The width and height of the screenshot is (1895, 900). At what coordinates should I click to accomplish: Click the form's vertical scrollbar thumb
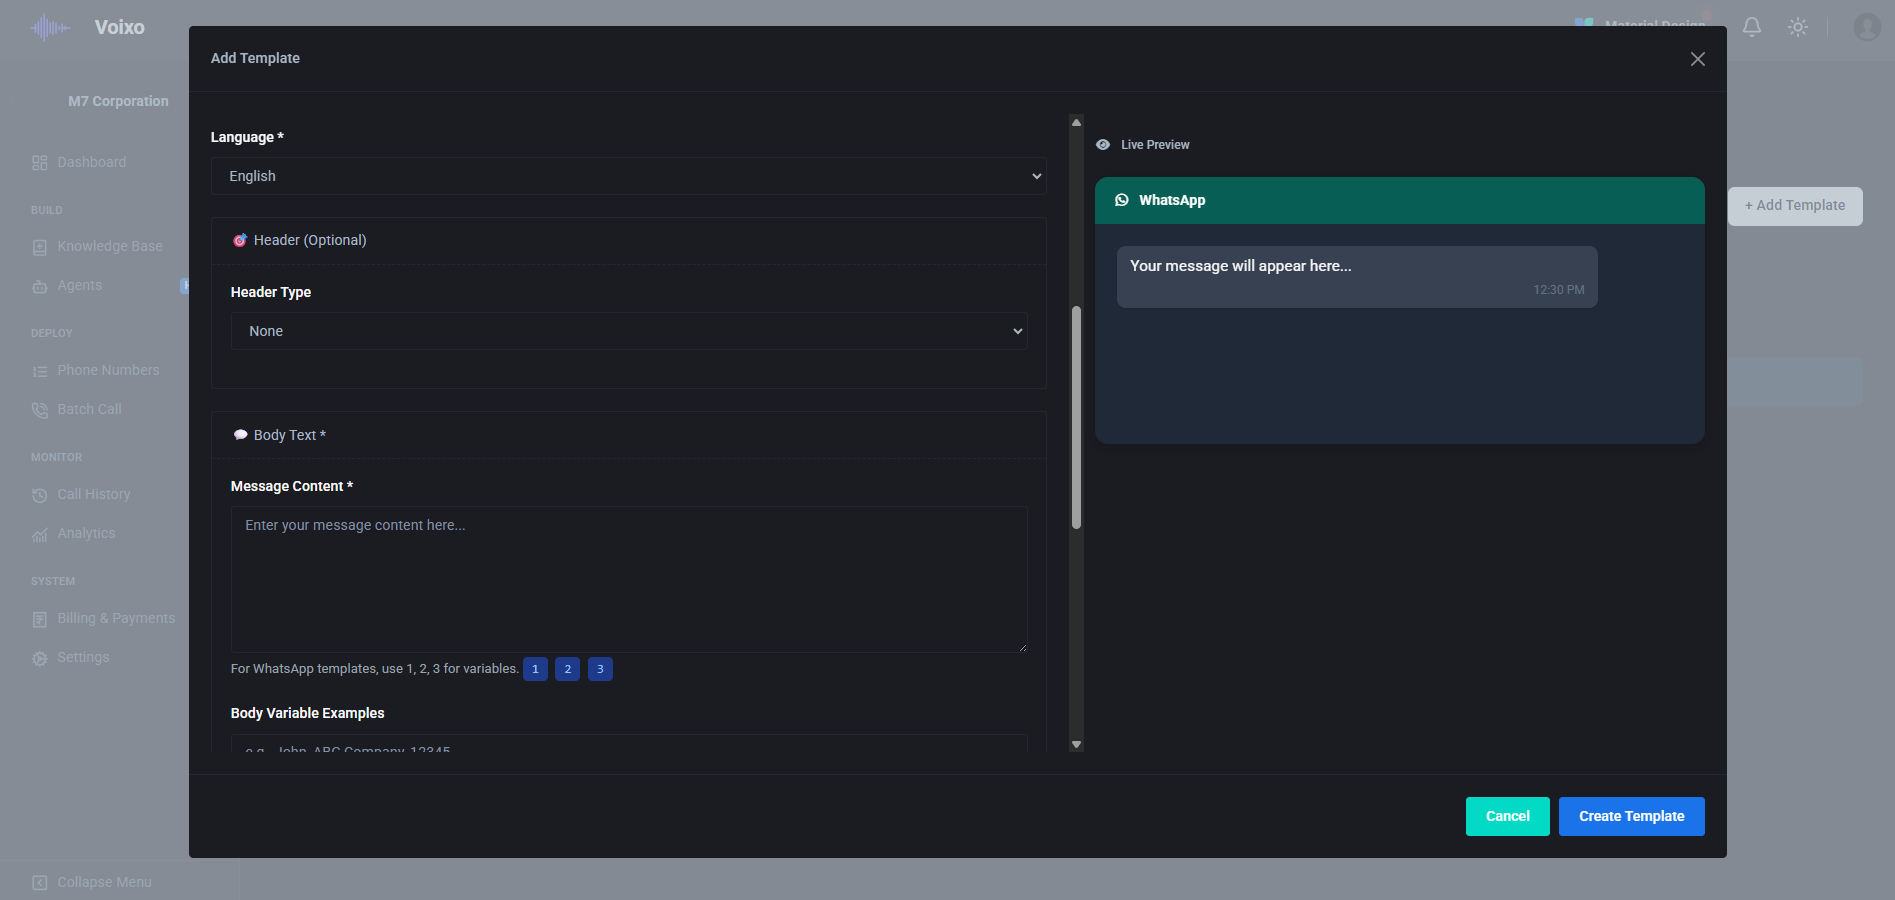1076,416
